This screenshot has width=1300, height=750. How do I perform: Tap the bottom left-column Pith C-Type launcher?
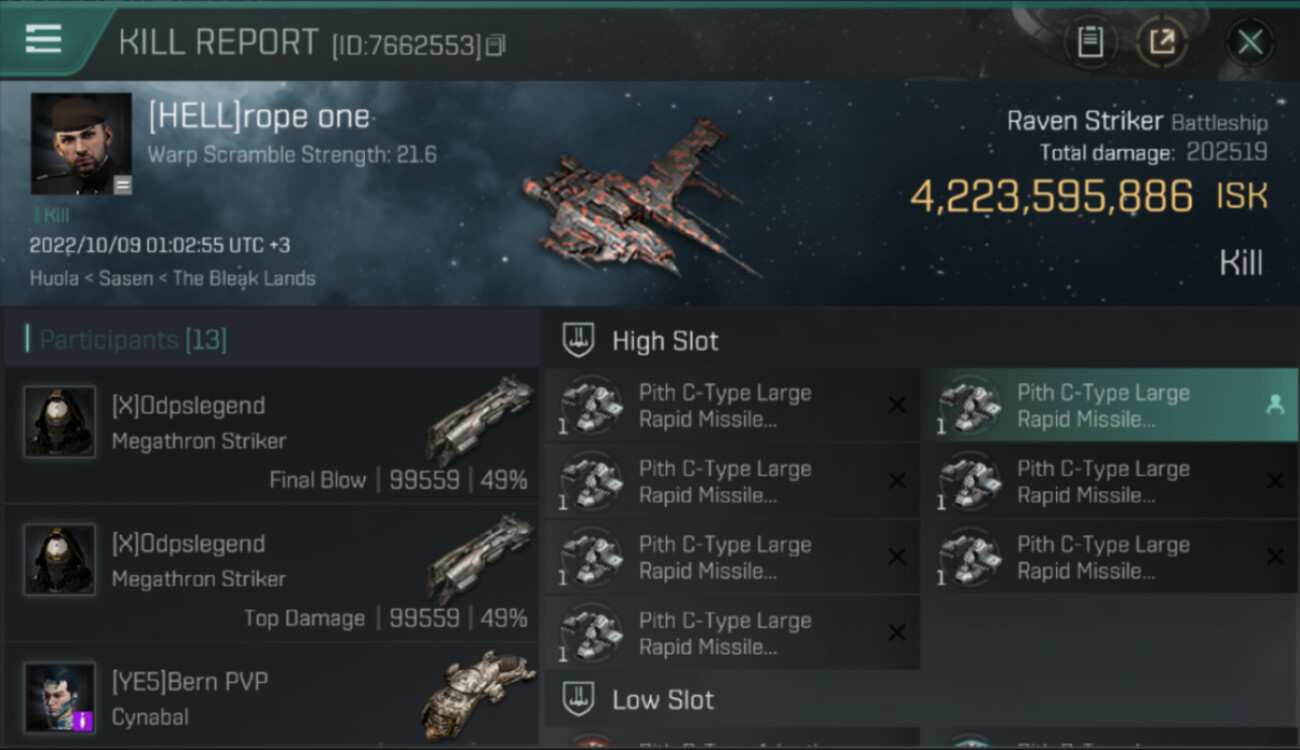click(x=732, y=633)
